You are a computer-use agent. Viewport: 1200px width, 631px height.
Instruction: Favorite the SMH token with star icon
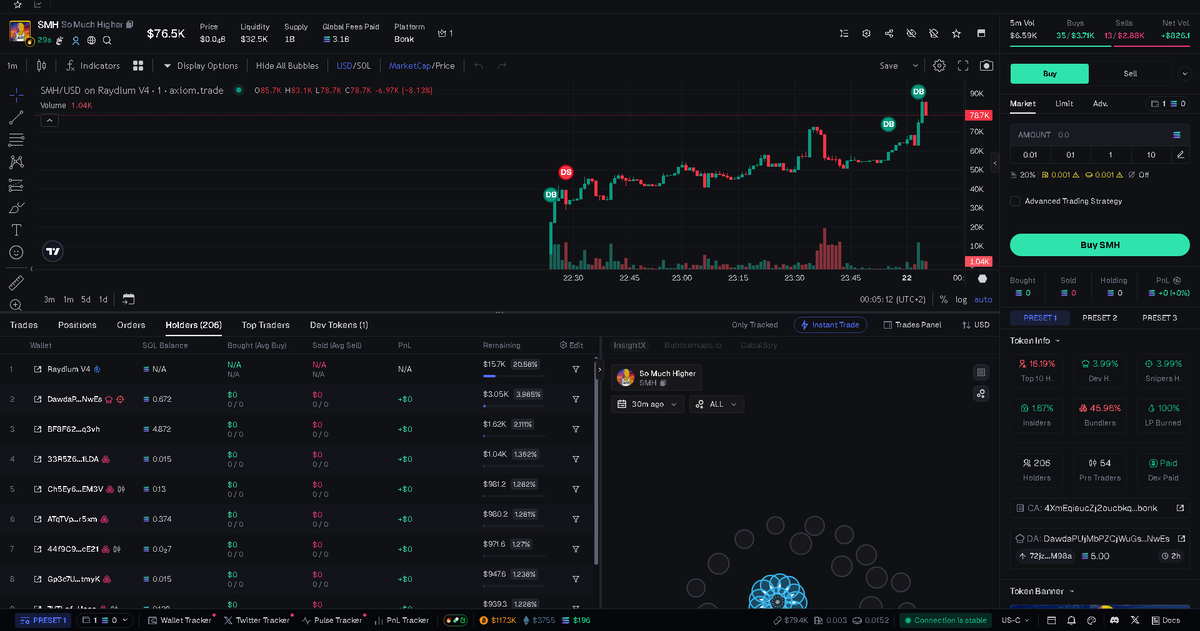pyautogui.click(x=956, y=33)
